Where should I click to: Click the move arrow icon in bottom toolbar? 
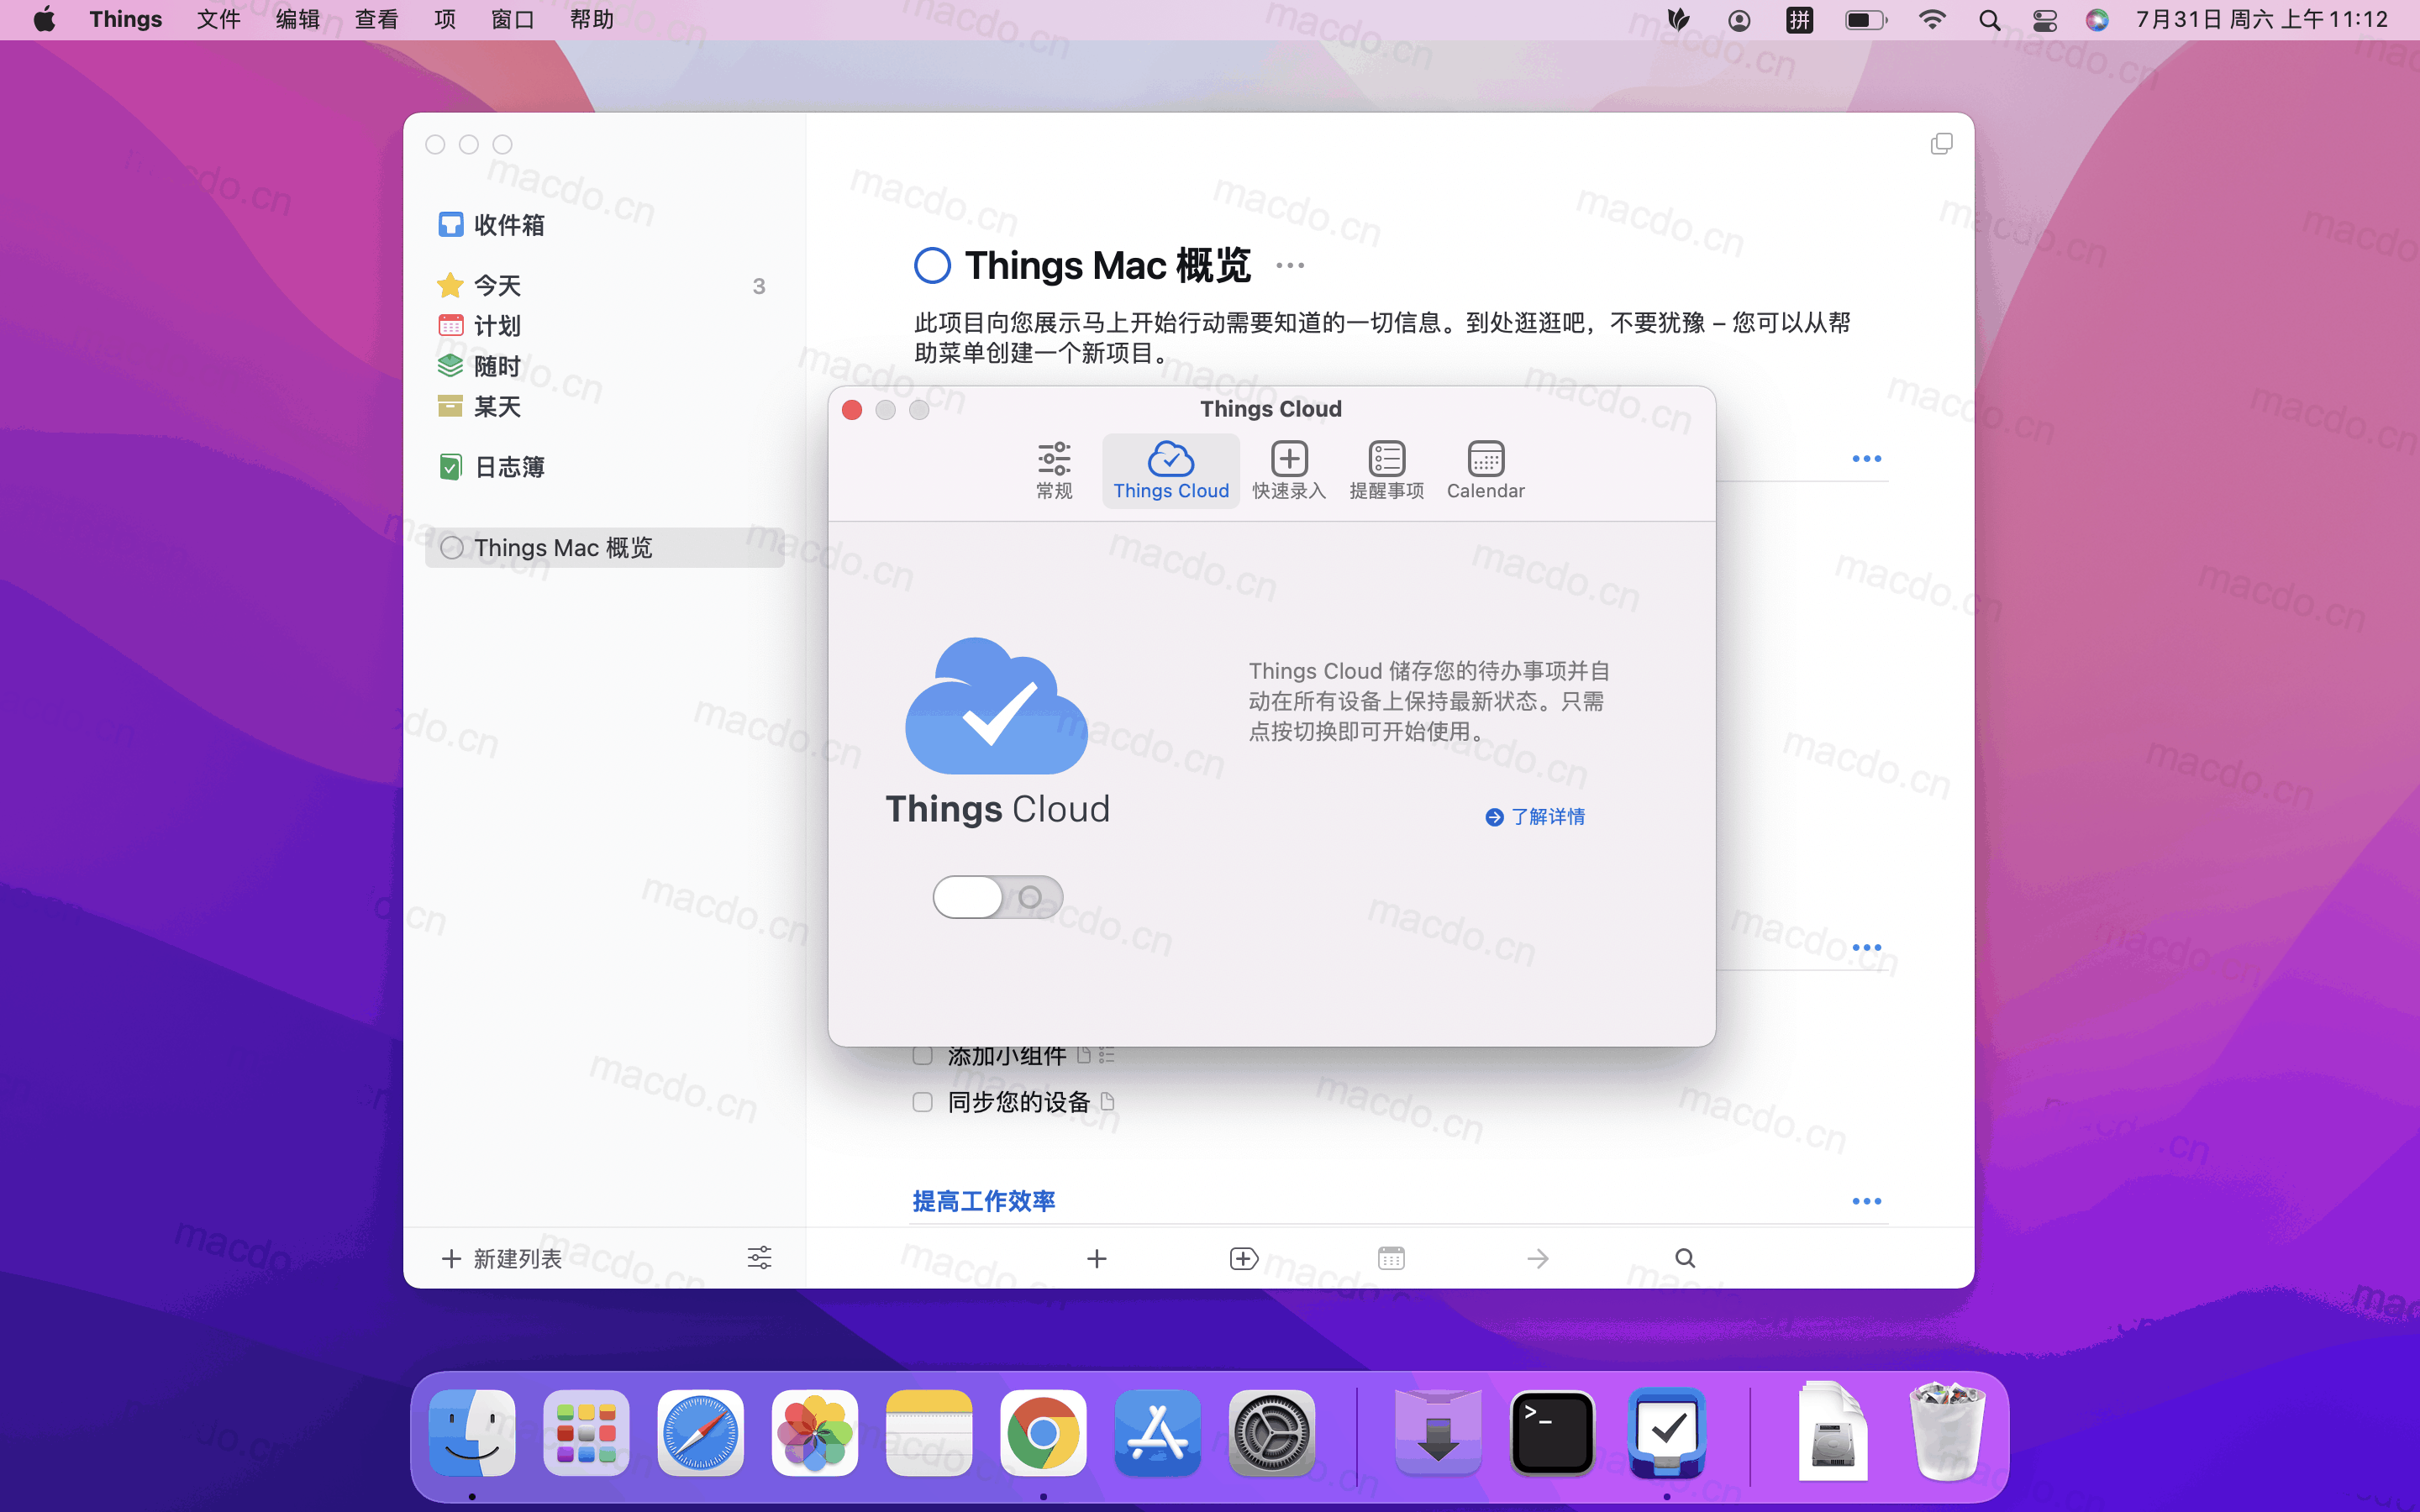click(1538, 1259)
